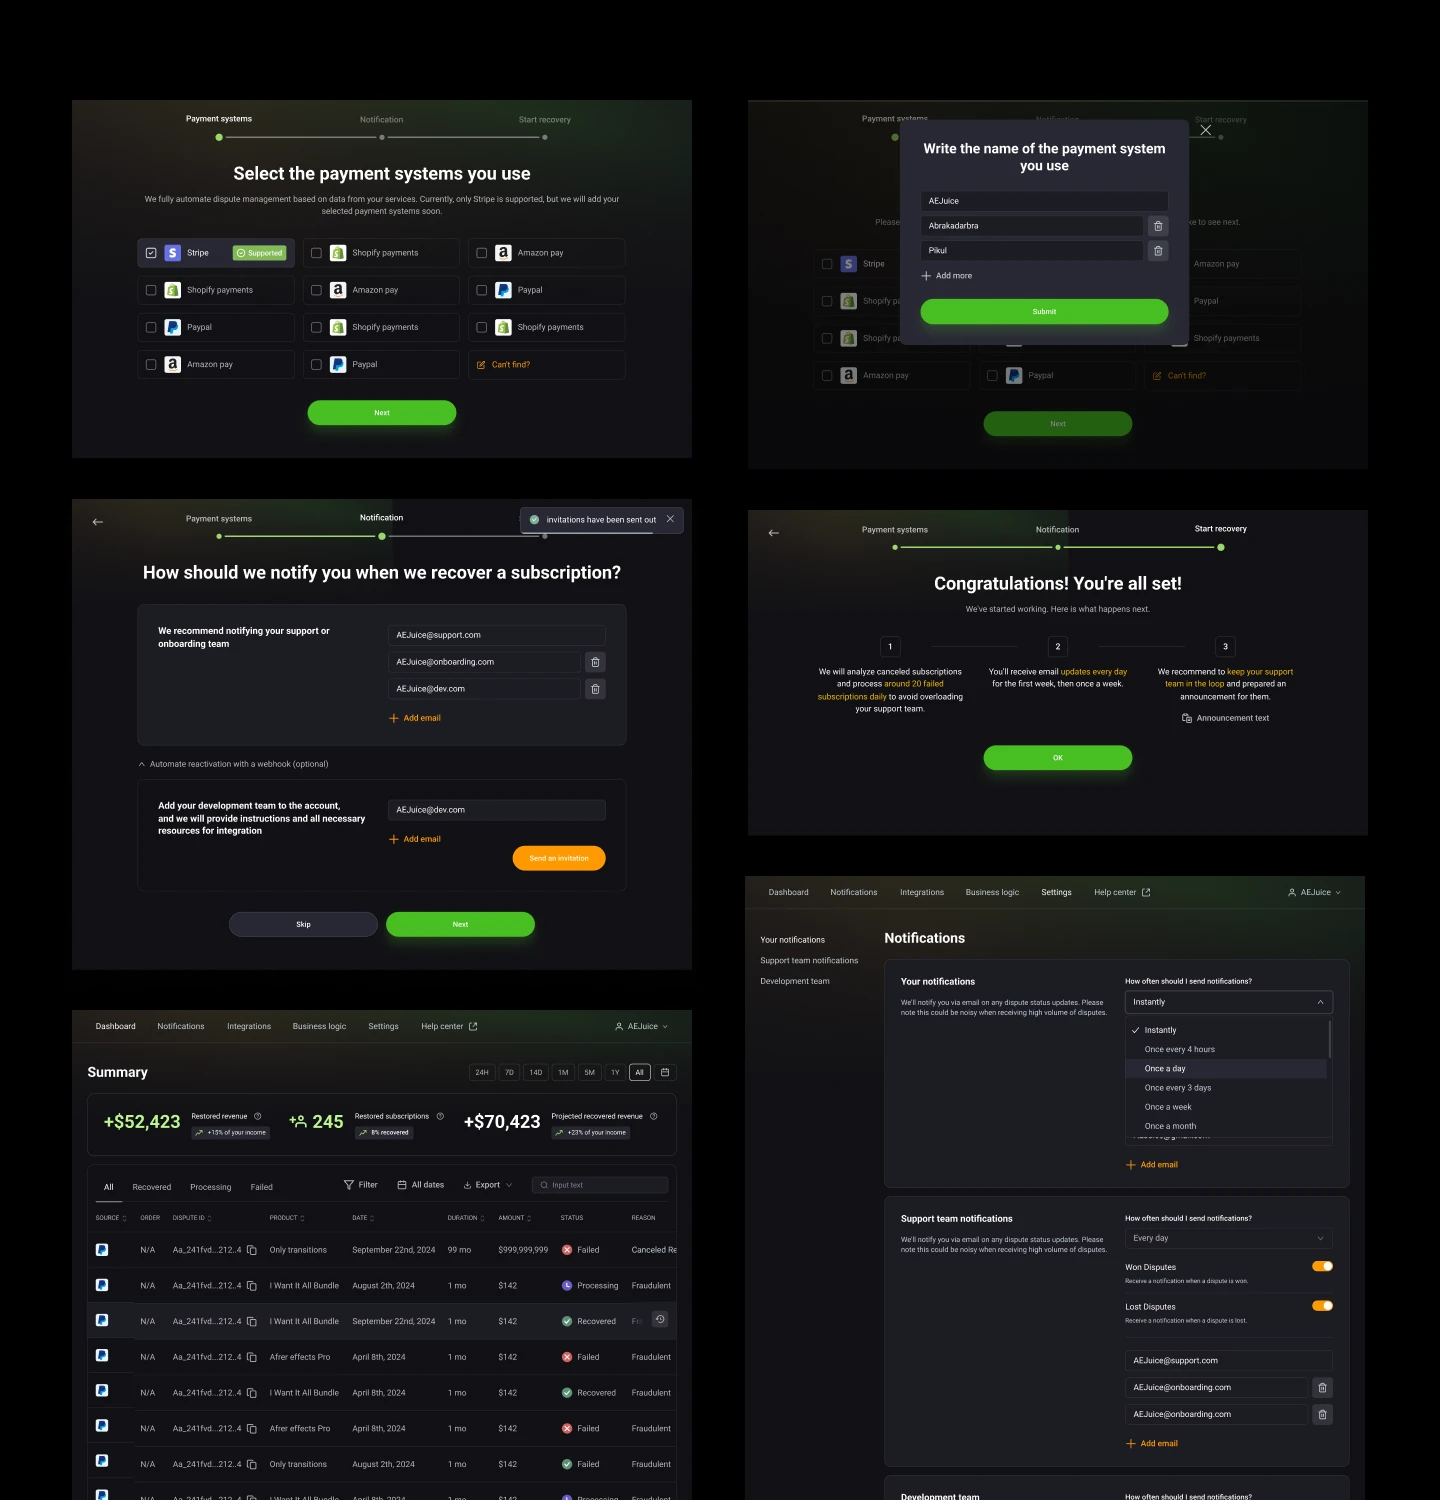Tick dimmed Amazon pay checkbox behind the dialog
1440x1500 pixels.
click(x=827, y=376)
